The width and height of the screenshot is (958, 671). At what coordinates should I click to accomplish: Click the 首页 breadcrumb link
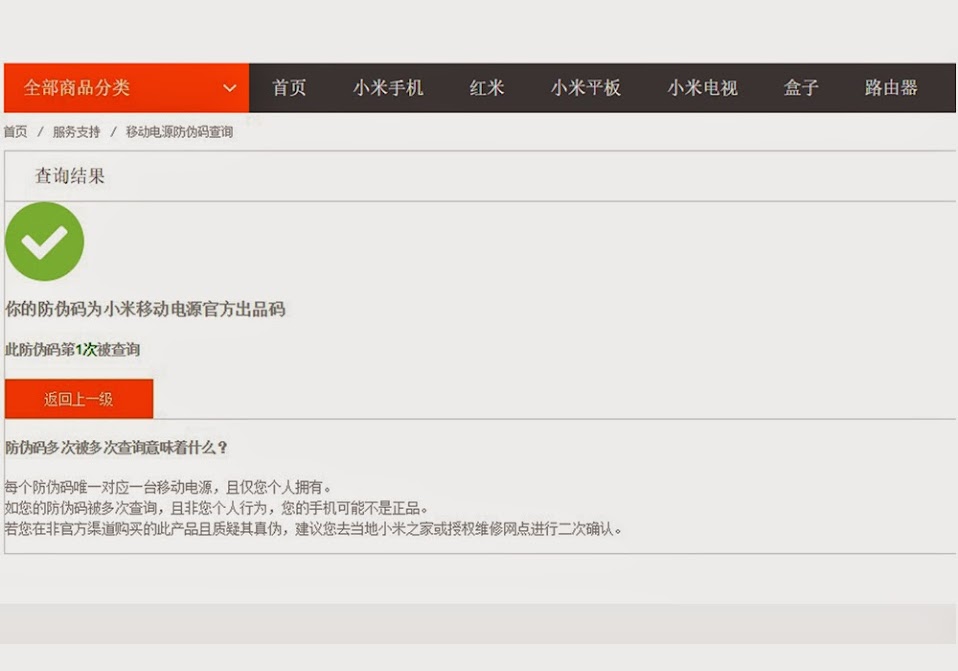pos(15,131)
